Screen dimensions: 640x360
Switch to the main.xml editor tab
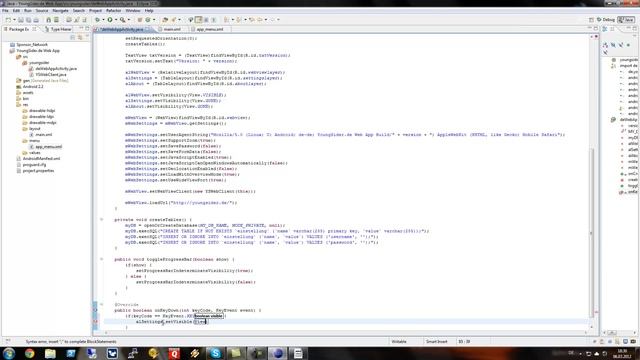point(172,29)
